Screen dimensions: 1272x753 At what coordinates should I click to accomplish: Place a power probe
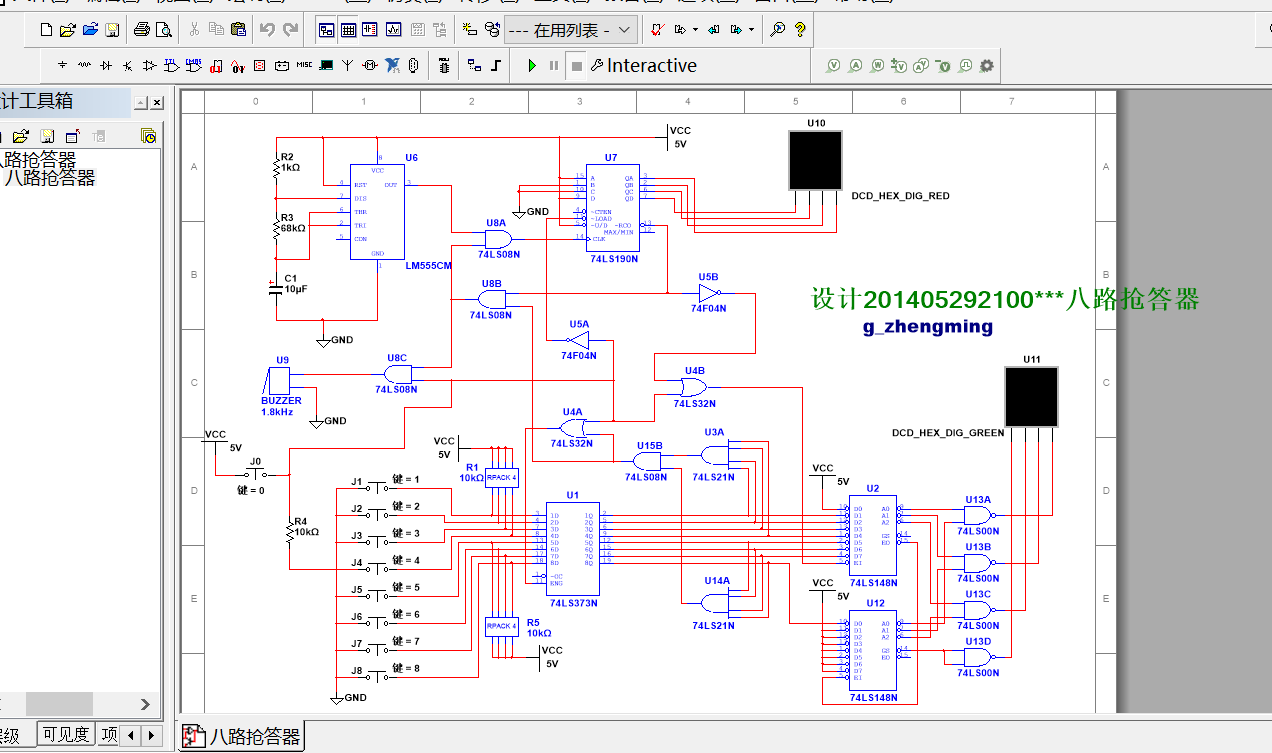coord(877,65)
